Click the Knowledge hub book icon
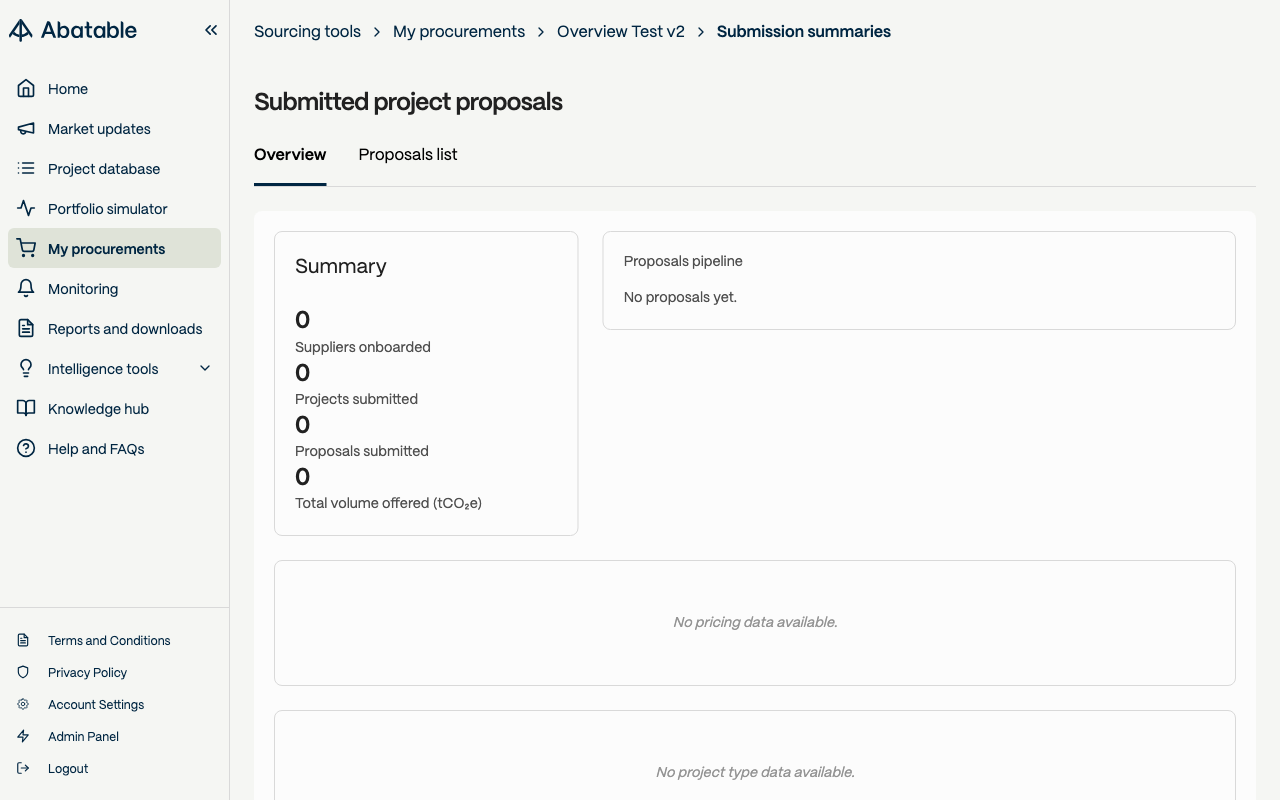The image size is (1280, 800). click(x=26, y=409)
